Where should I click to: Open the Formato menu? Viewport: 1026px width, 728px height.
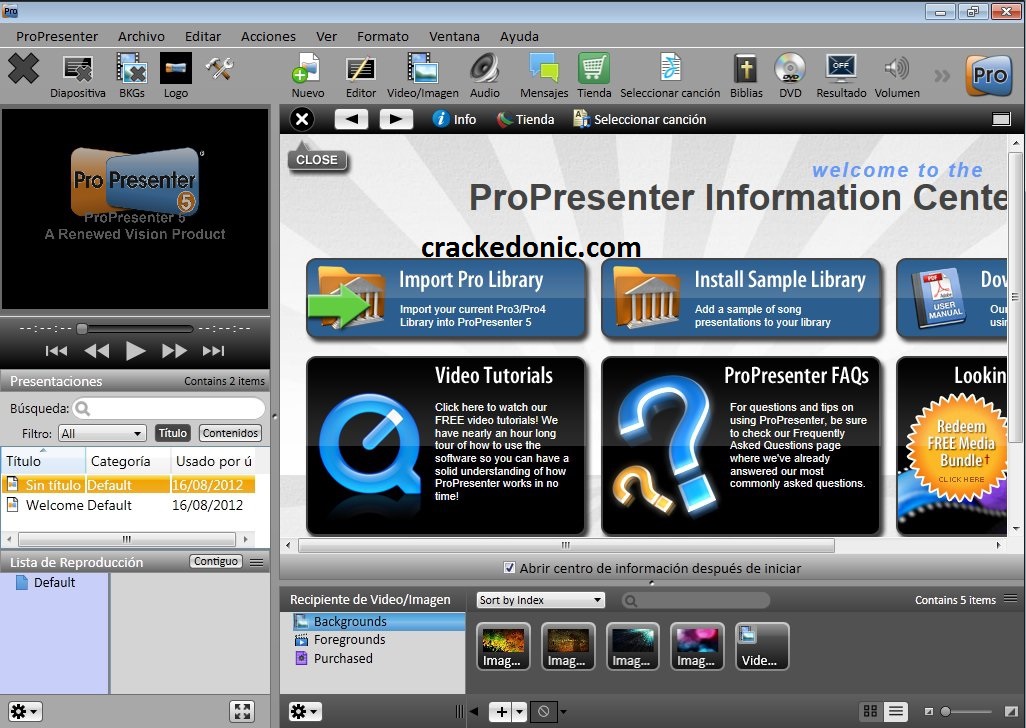coord(383,37)
